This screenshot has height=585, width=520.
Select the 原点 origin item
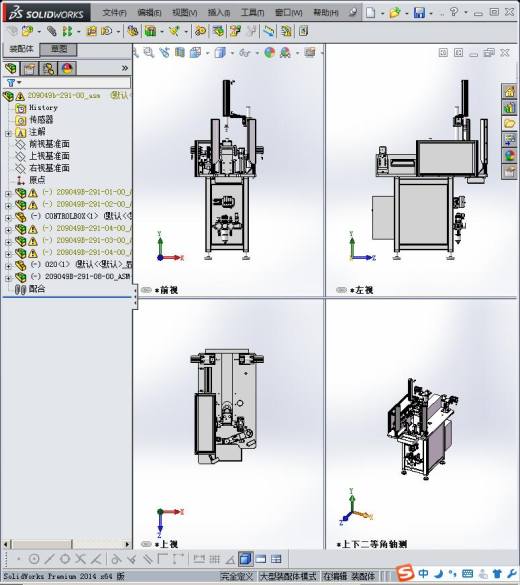point(37,179)
